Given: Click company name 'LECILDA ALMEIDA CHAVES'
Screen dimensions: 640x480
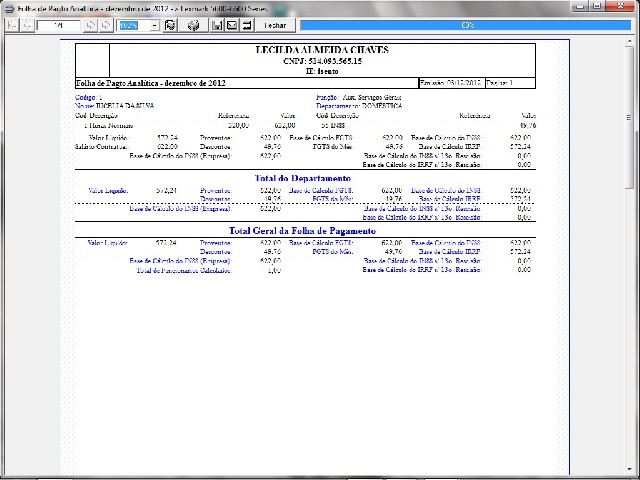Looking at the screenshot, I should tap(322, 50).
